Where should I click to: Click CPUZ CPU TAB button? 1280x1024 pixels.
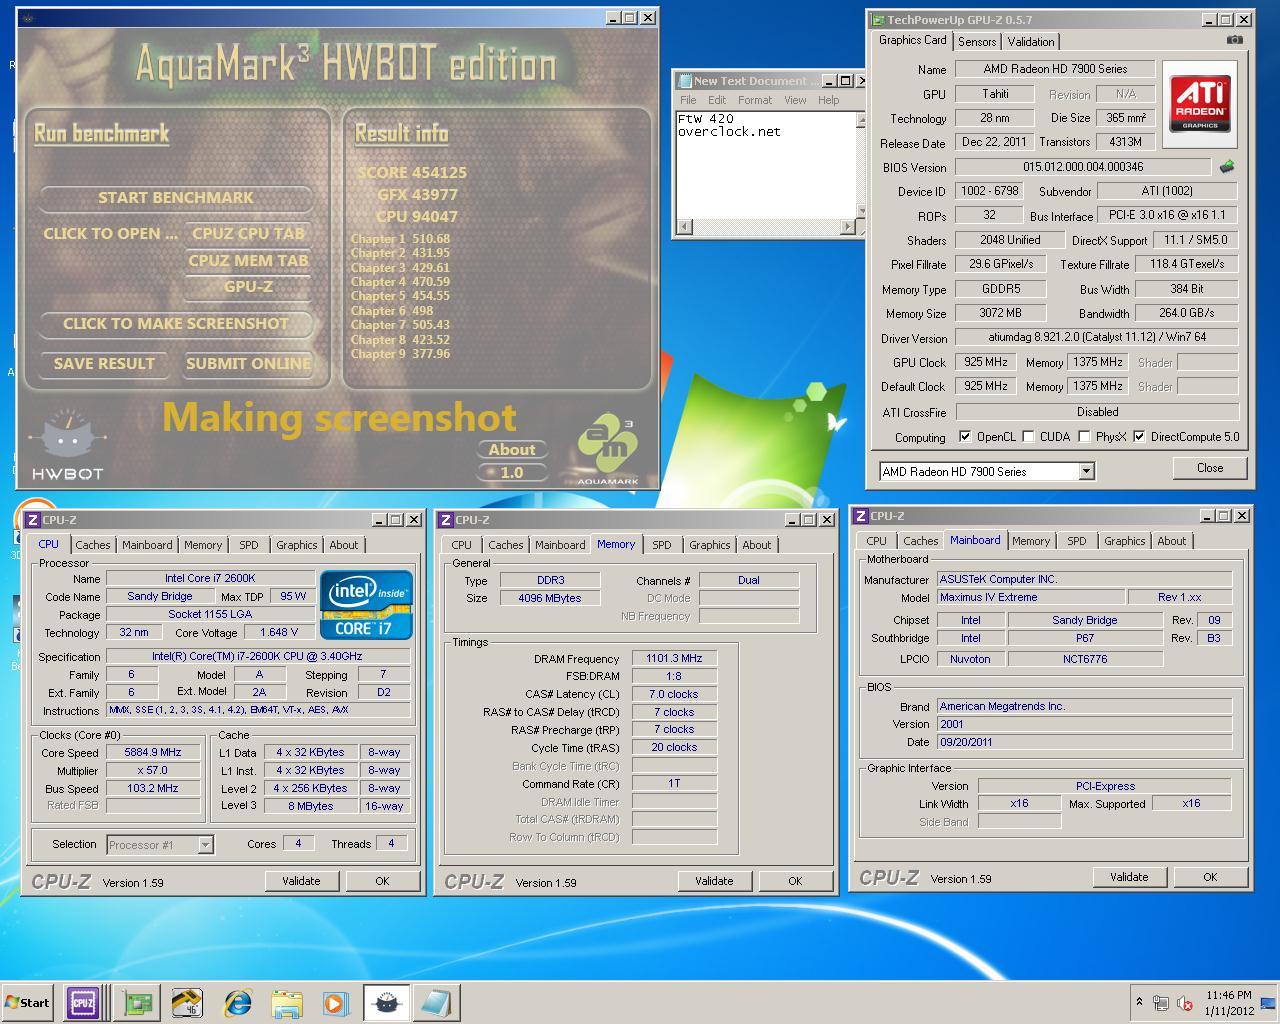click(248, 233)
